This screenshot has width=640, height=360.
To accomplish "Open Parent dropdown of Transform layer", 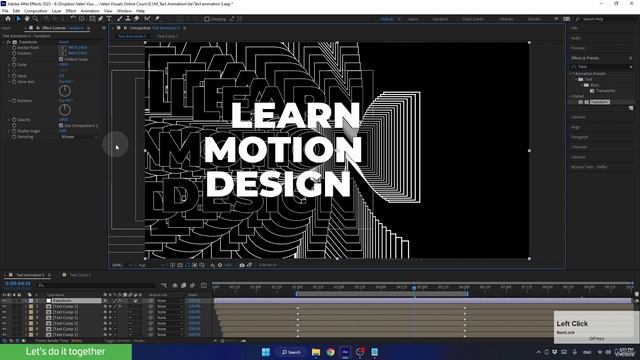I will coord(169,301).
